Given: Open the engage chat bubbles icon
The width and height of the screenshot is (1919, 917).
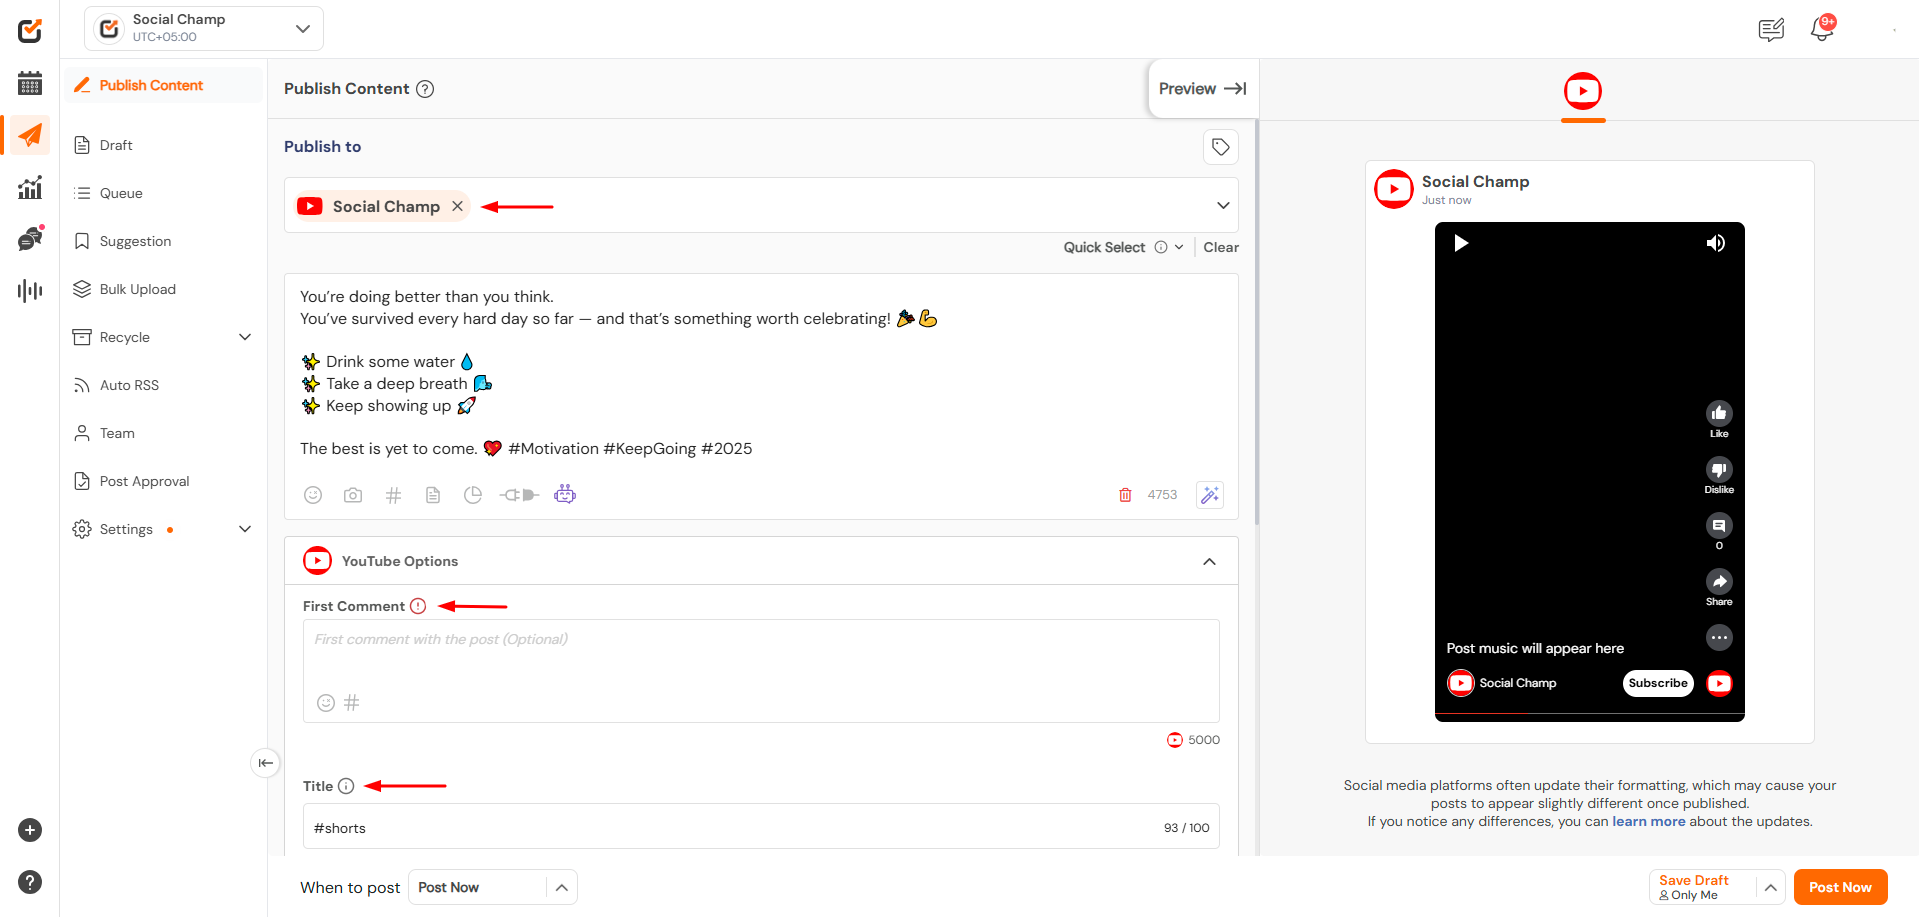Looking at the screenshot, I should click(x=30, y=239).
